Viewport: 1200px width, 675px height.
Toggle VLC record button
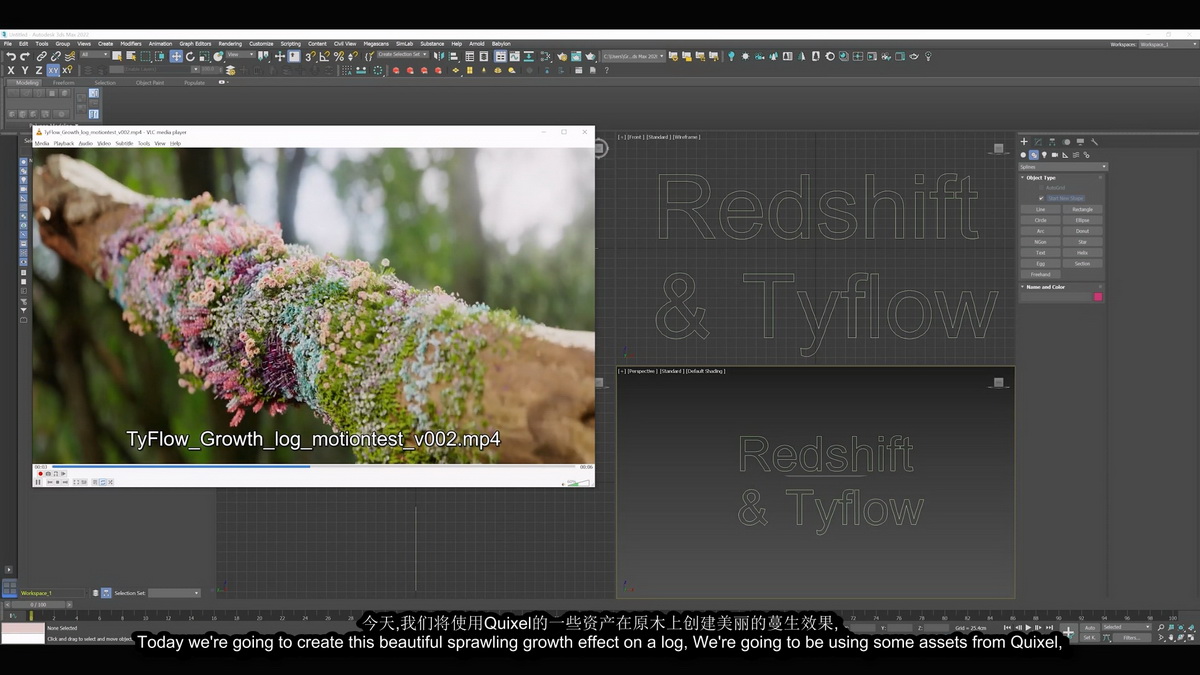[40, 474]
